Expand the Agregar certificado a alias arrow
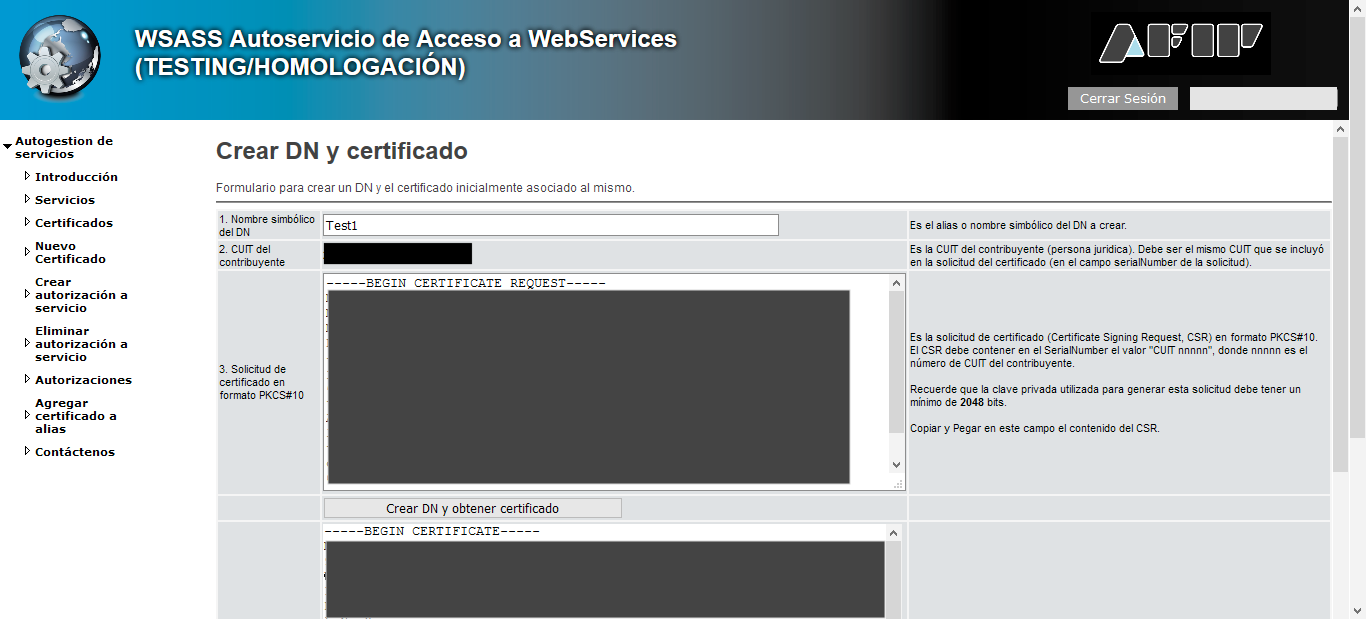Image resolution: width=1366 pixels, height=632 pixels. coord(27,415)
